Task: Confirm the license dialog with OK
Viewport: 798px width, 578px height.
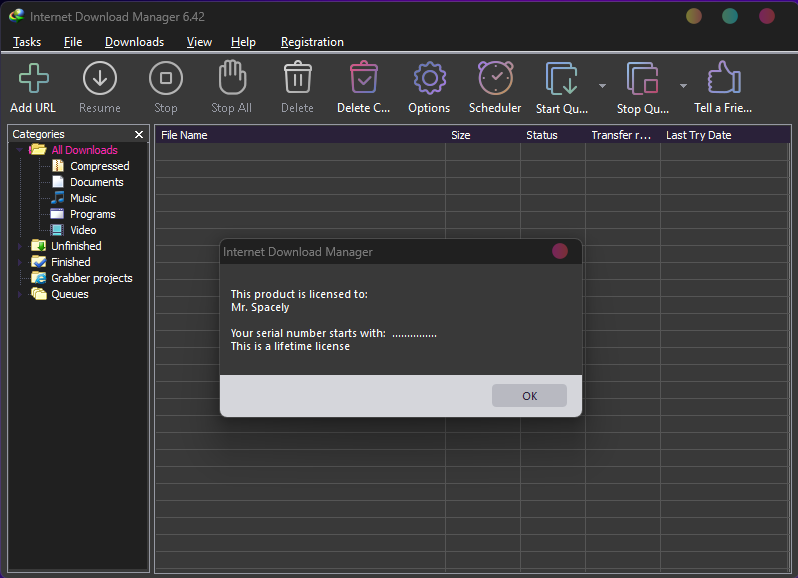Action: [529, 395]
